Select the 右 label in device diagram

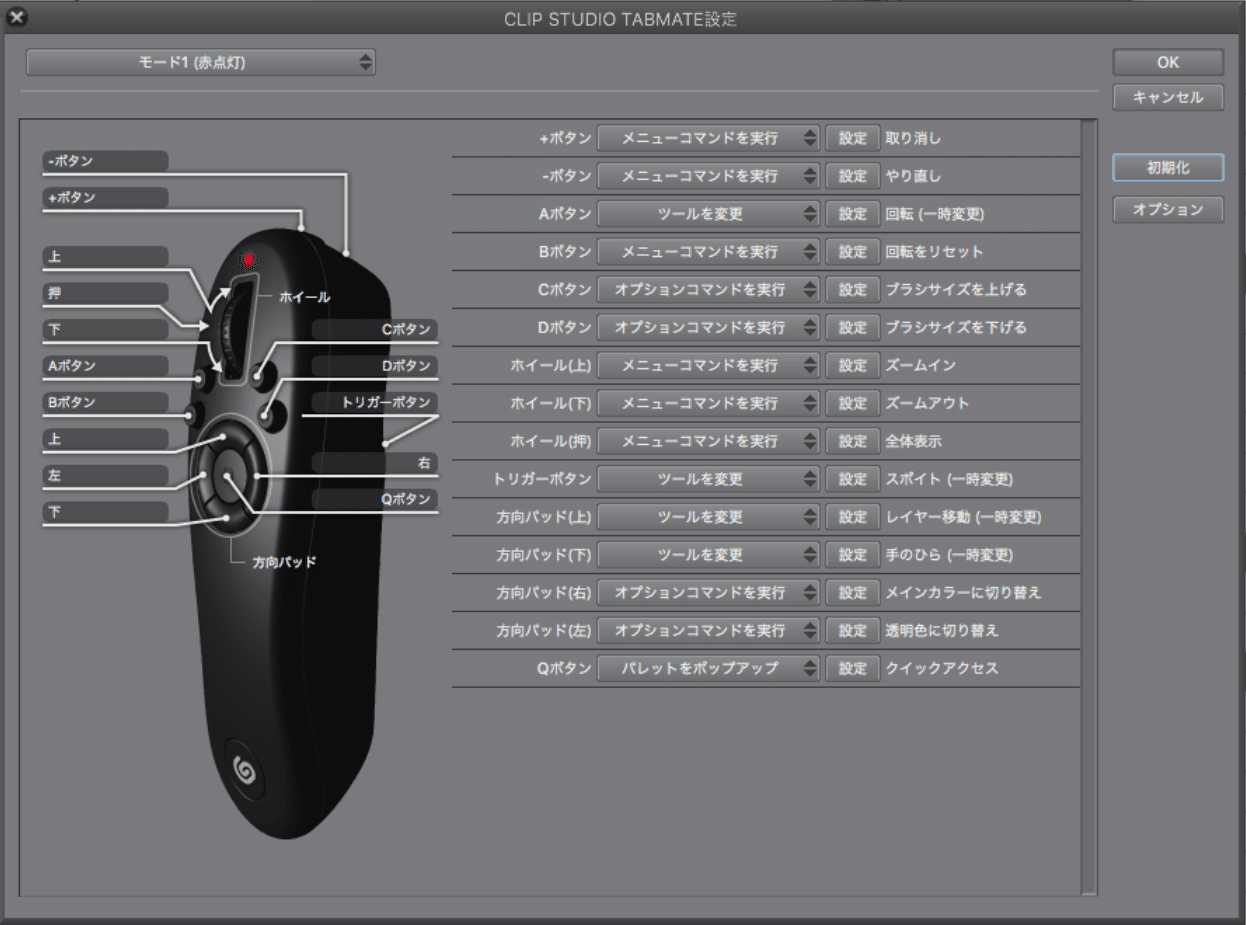coord(375,463)
